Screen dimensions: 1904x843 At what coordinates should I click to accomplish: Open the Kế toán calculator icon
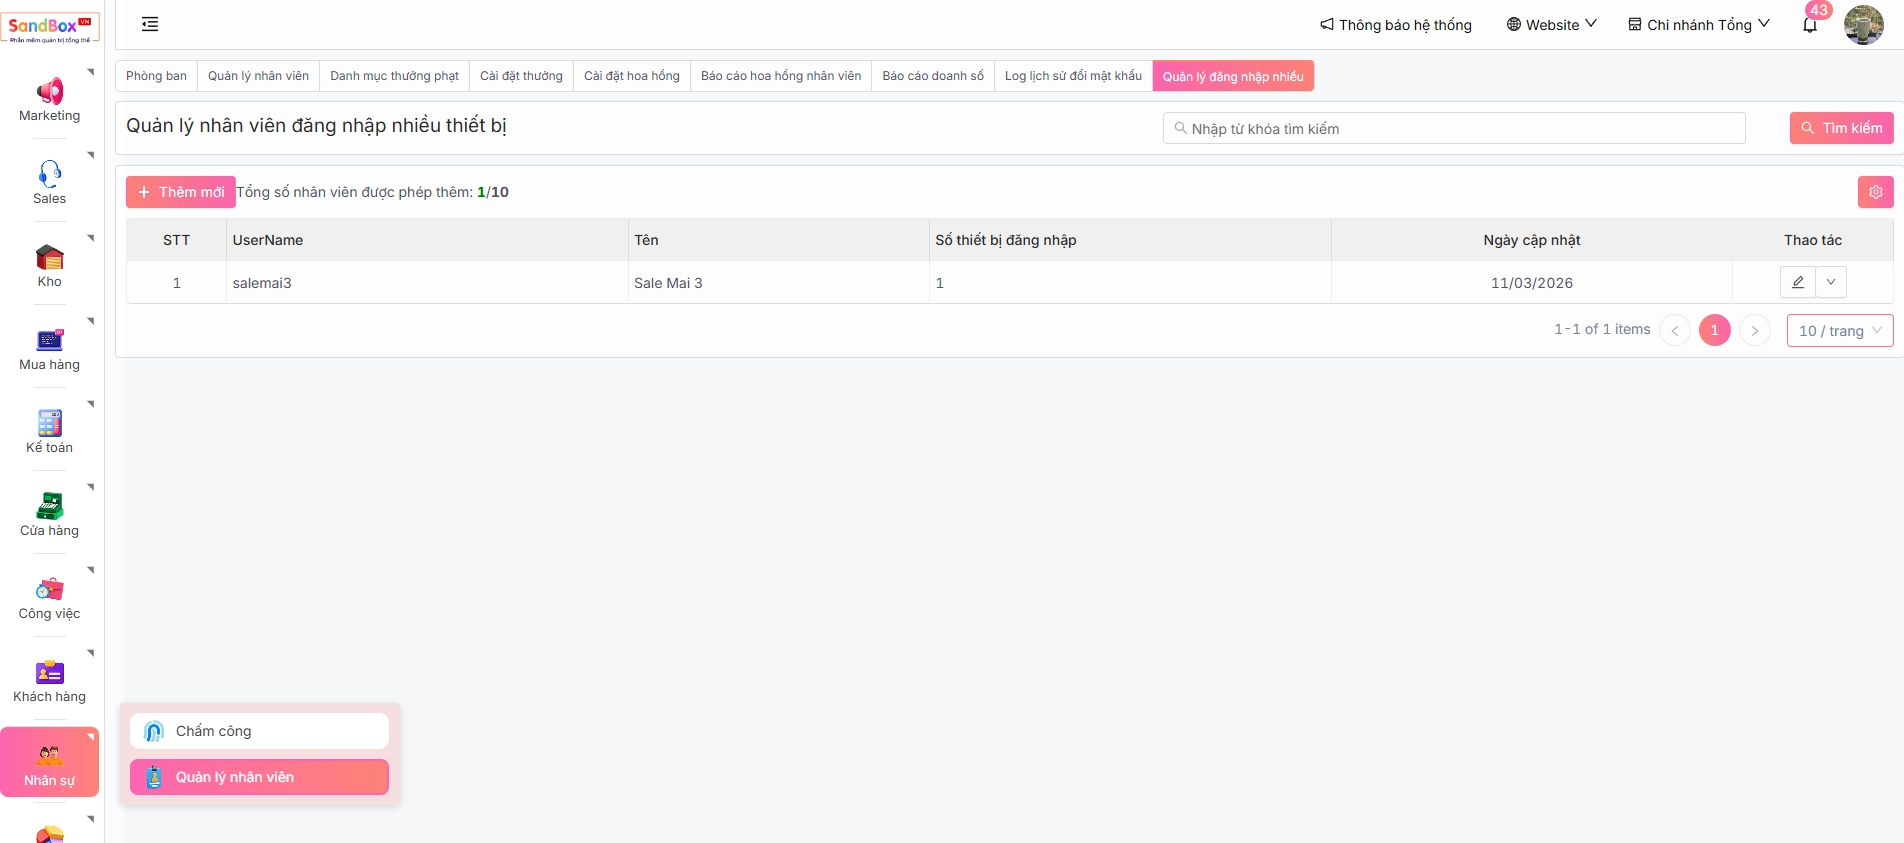[x=49, y=423]
